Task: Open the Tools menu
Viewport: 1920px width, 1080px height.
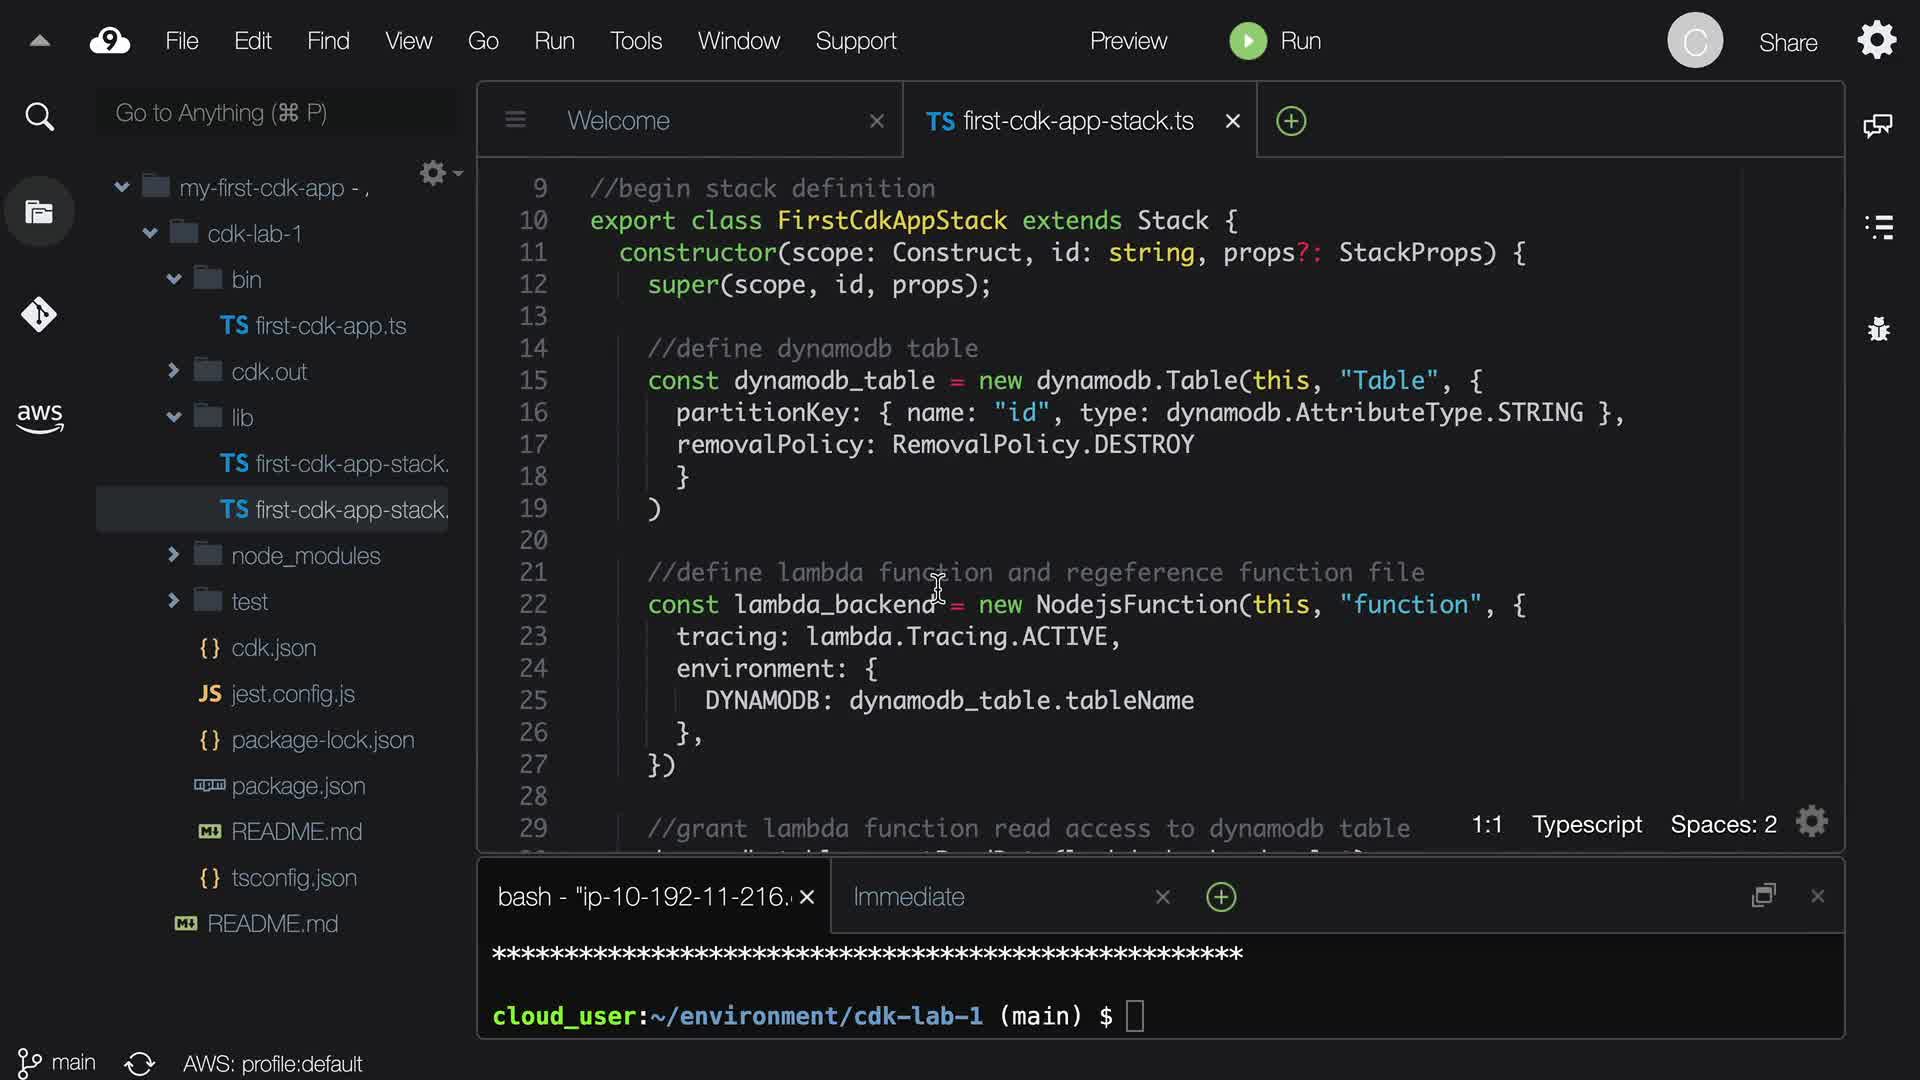Action: coord(636,41)
